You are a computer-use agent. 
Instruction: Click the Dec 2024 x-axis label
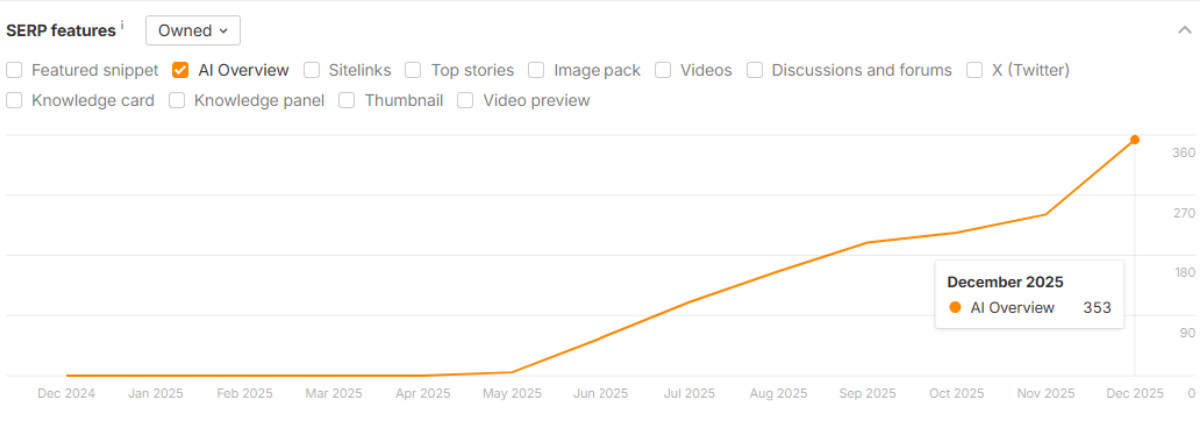[x=67, y=394]
